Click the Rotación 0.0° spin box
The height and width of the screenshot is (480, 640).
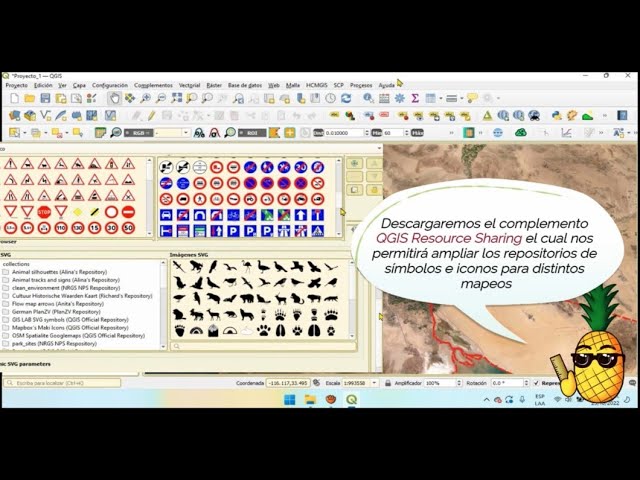508,383
